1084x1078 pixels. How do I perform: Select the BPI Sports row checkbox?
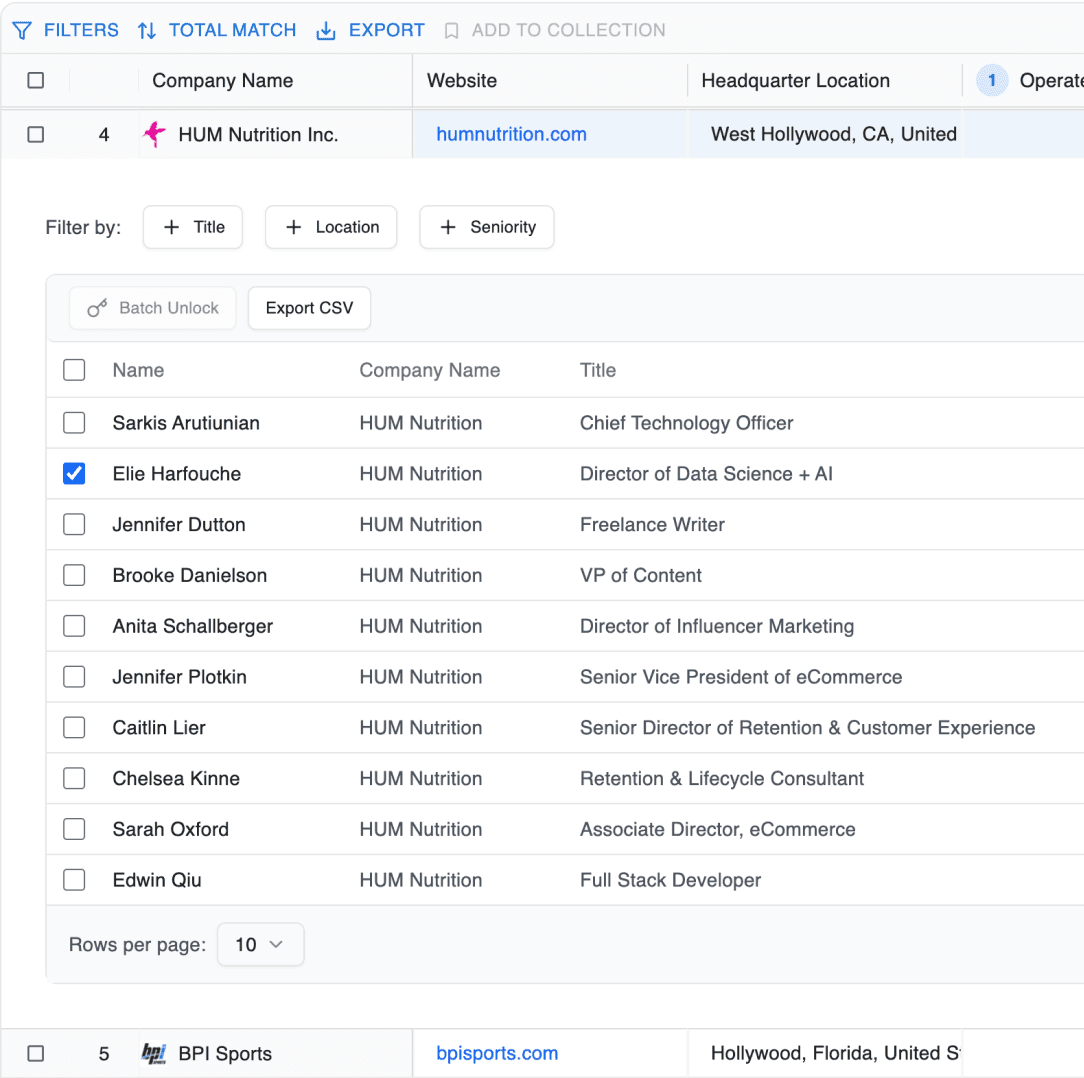point(36,1053)
